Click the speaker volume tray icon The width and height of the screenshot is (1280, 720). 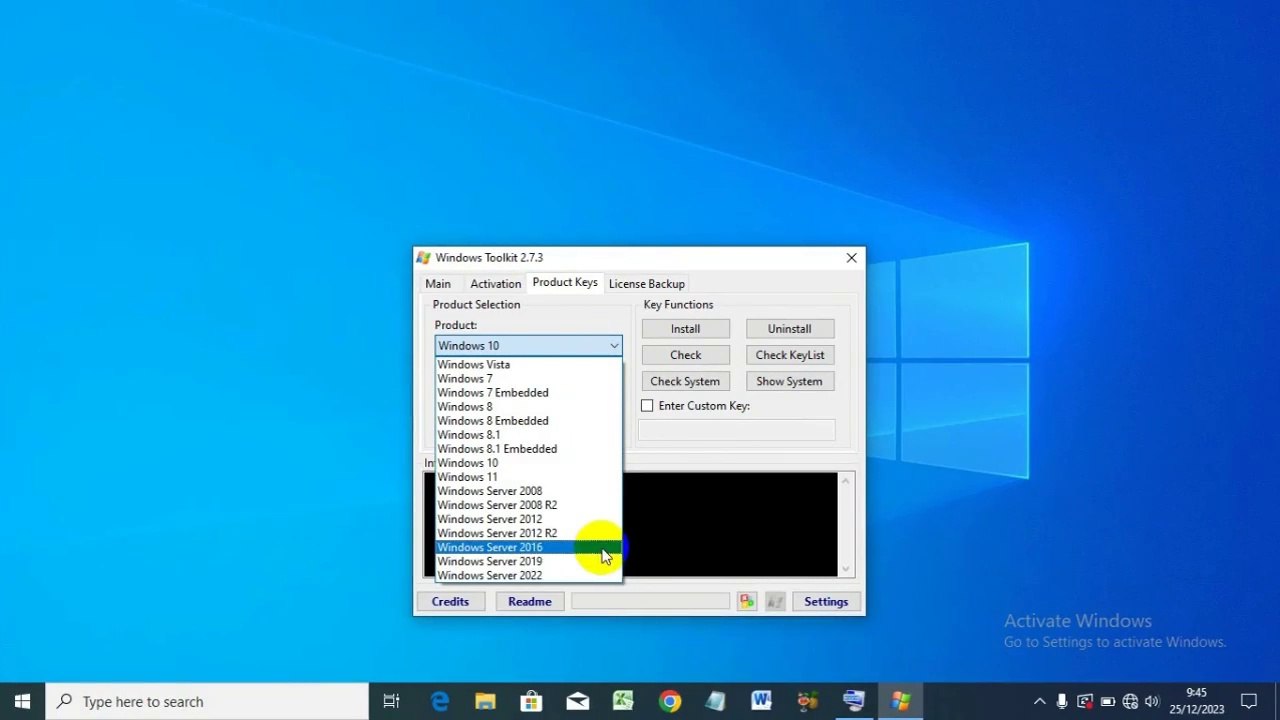click(1152, 702)
